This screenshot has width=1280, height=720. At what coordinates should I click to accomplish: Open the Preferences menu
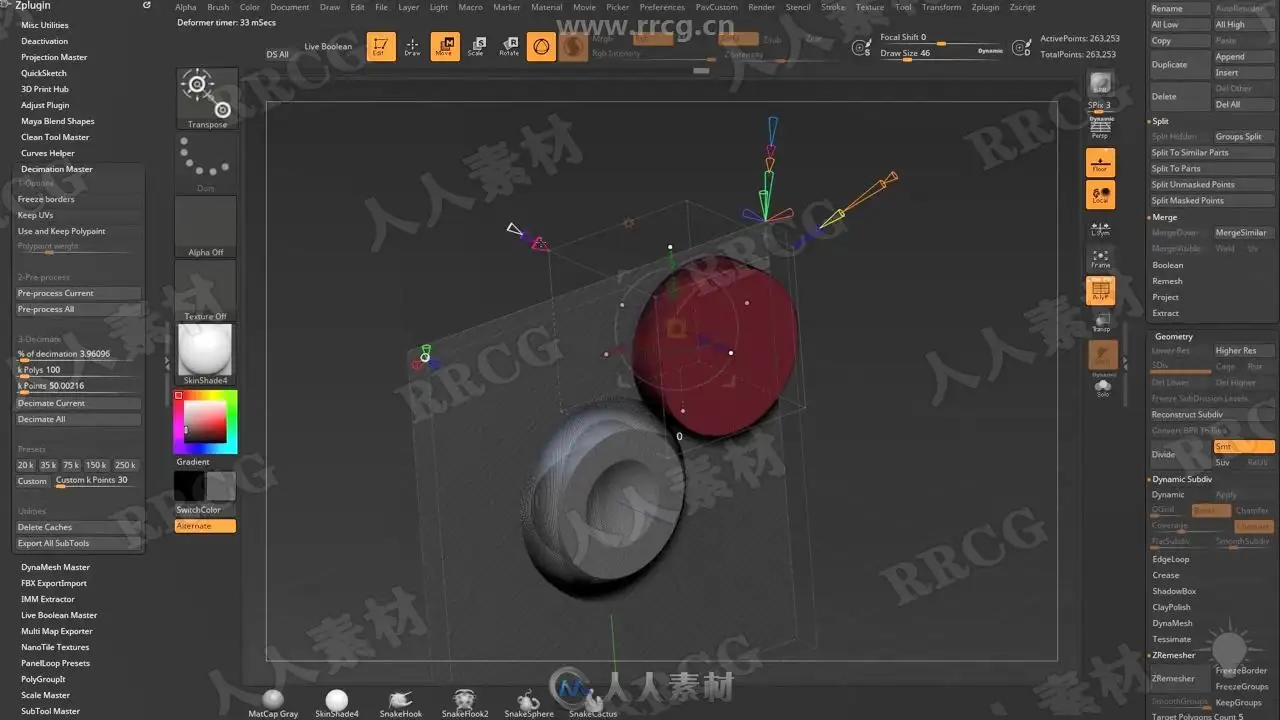click(662, 7)
